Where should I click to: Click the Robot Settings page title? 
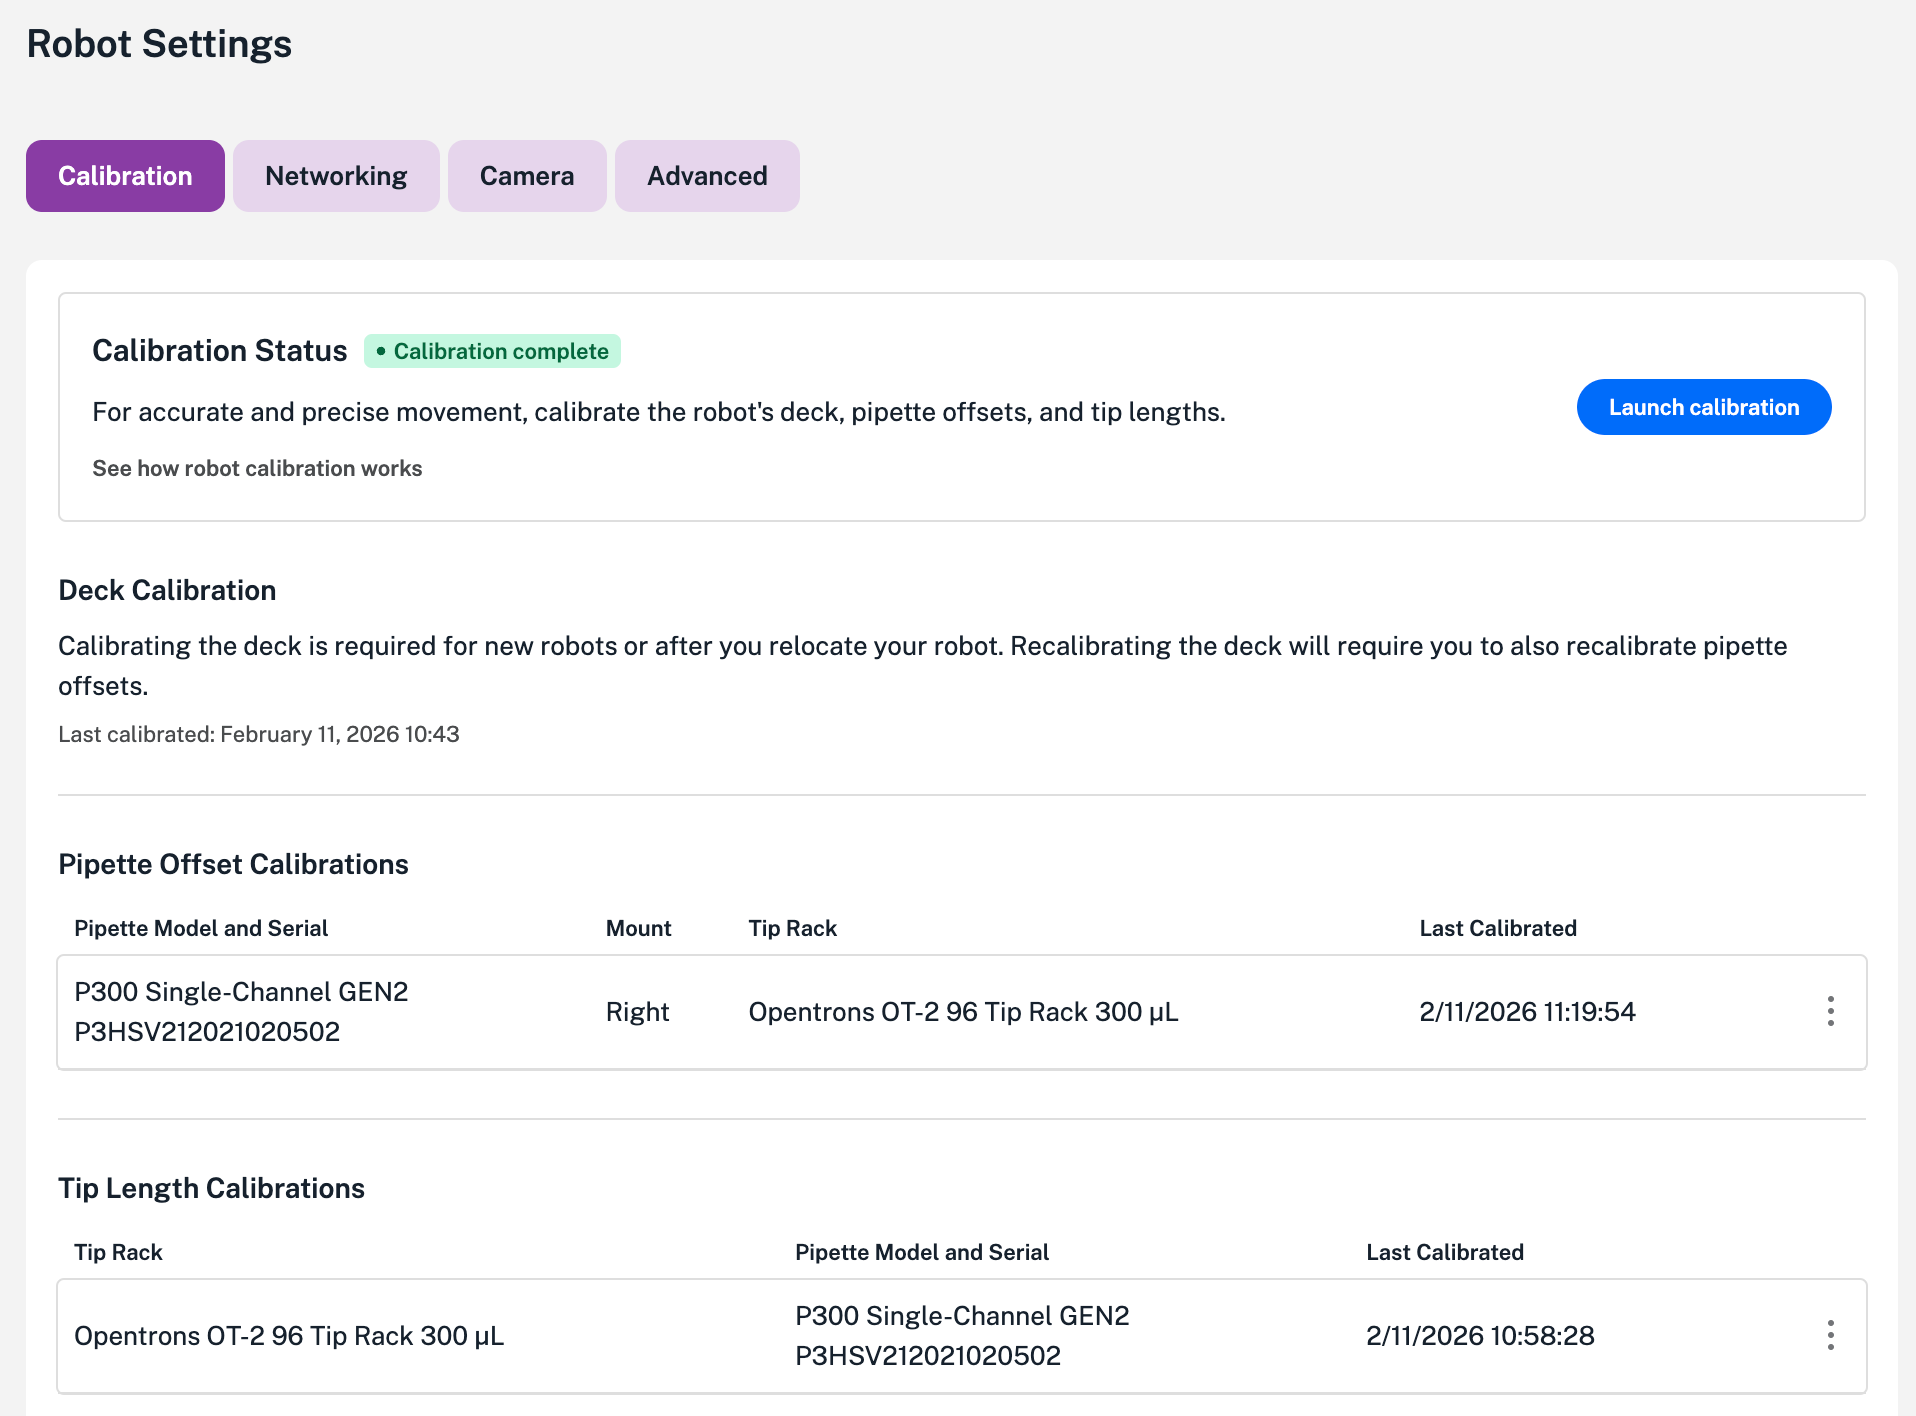159,44
